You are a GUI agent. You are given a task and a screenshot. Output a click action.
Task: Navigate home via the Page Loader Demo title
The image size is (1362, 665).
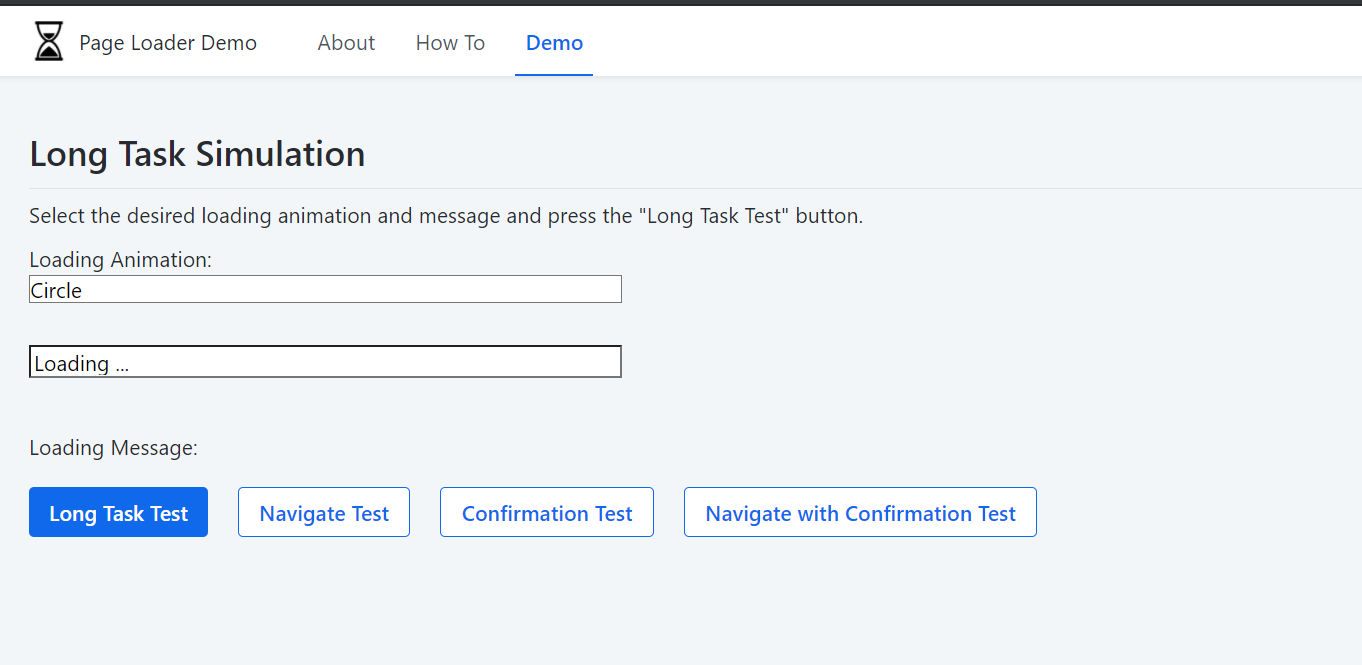[x=168, y=42]
